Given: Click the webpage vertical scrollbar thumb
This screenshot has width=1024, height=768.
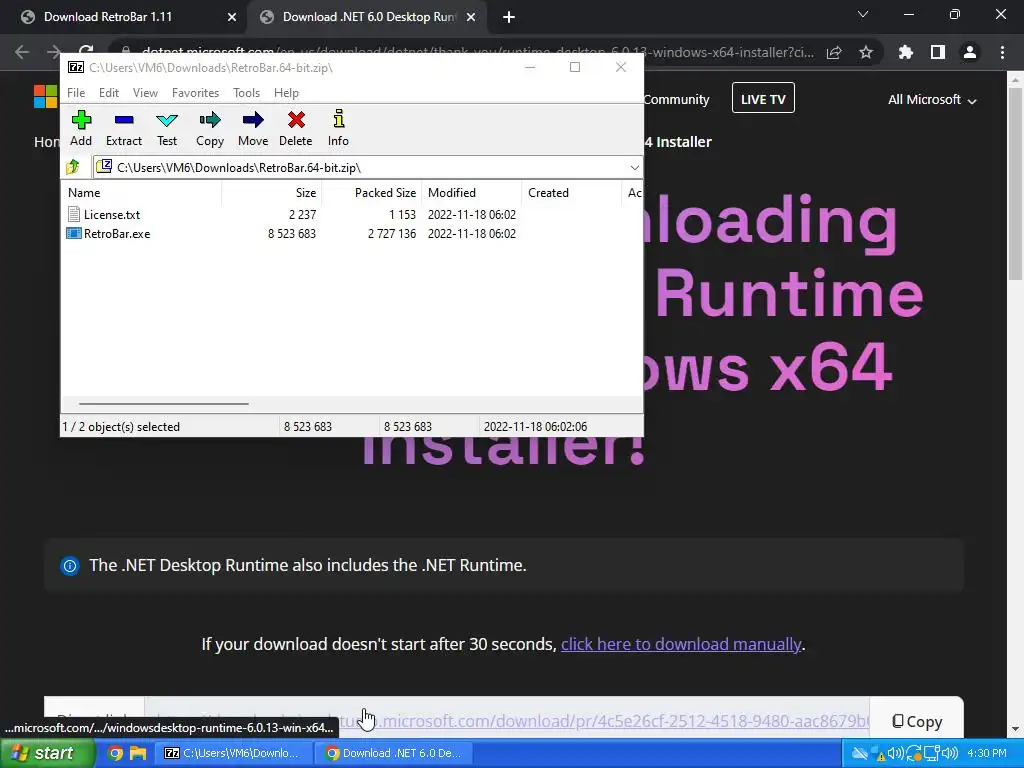Looking at the screenshot, I should tap(1015, 183).
